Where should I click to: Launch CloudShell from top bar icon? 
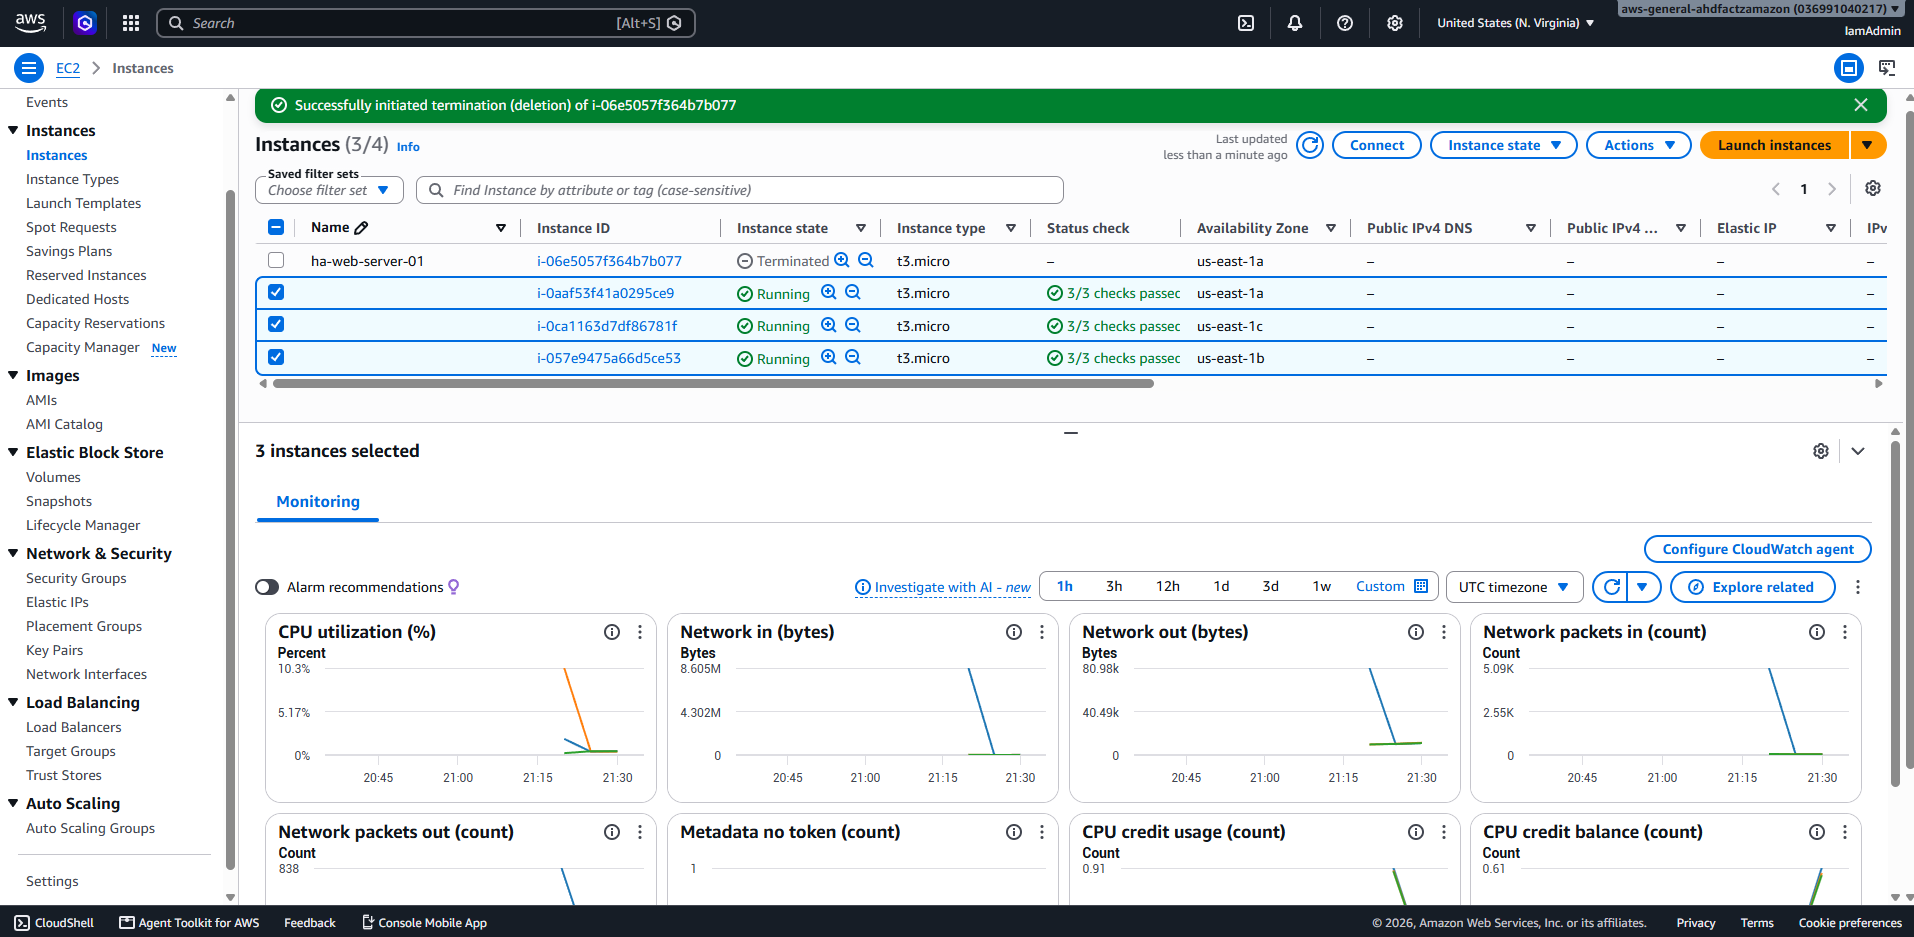click(1246, 23)
